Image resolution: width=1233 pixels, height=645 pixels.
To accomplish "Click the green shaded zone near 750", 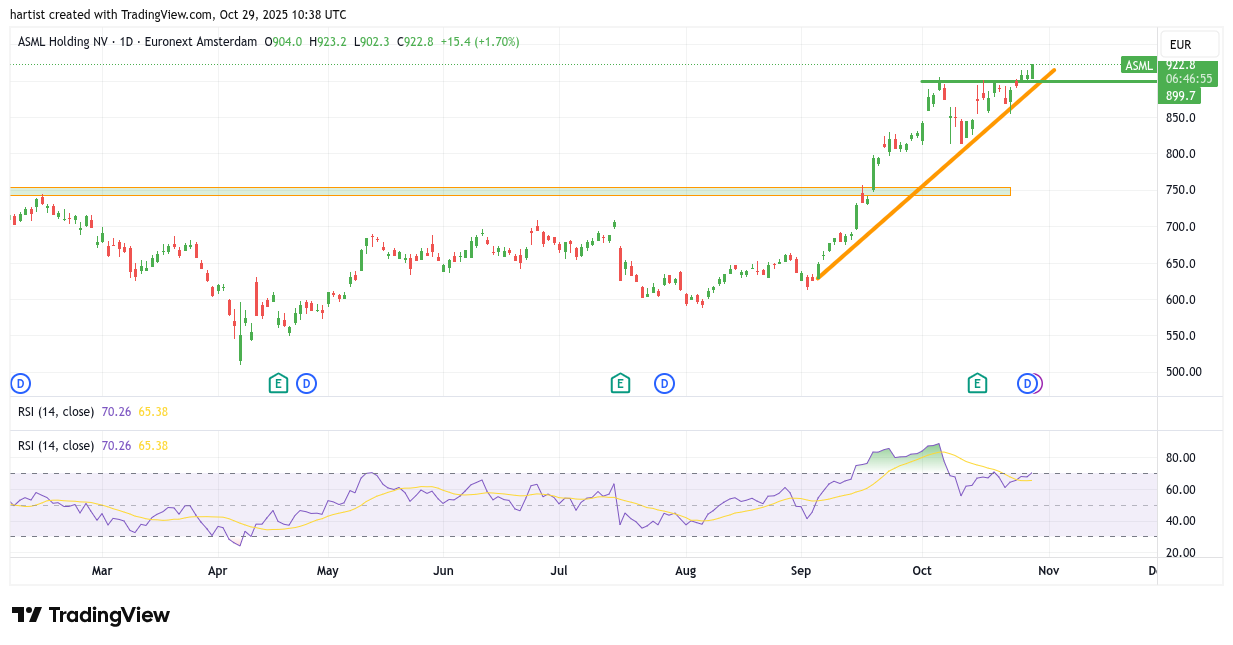I will 500,190.
